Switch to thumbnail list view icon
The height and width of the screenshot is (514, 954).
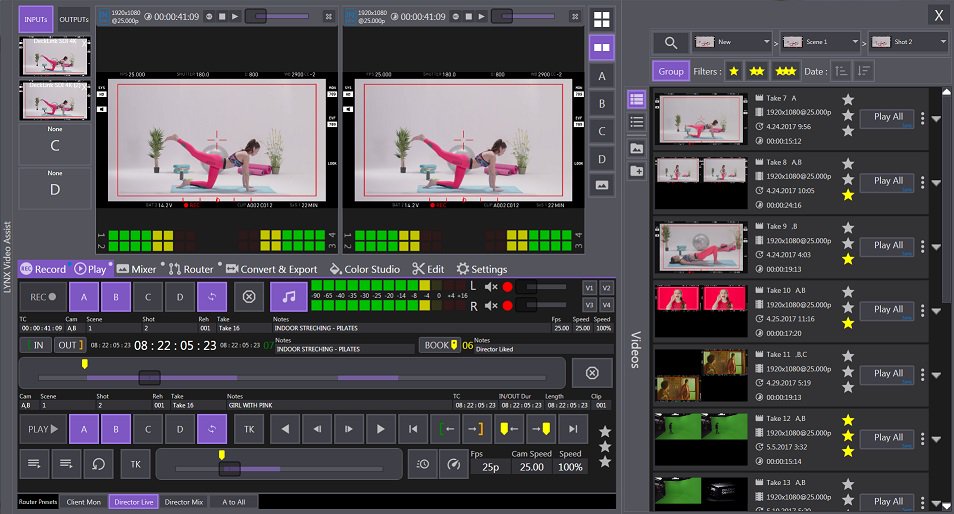(x=636, y=99)
